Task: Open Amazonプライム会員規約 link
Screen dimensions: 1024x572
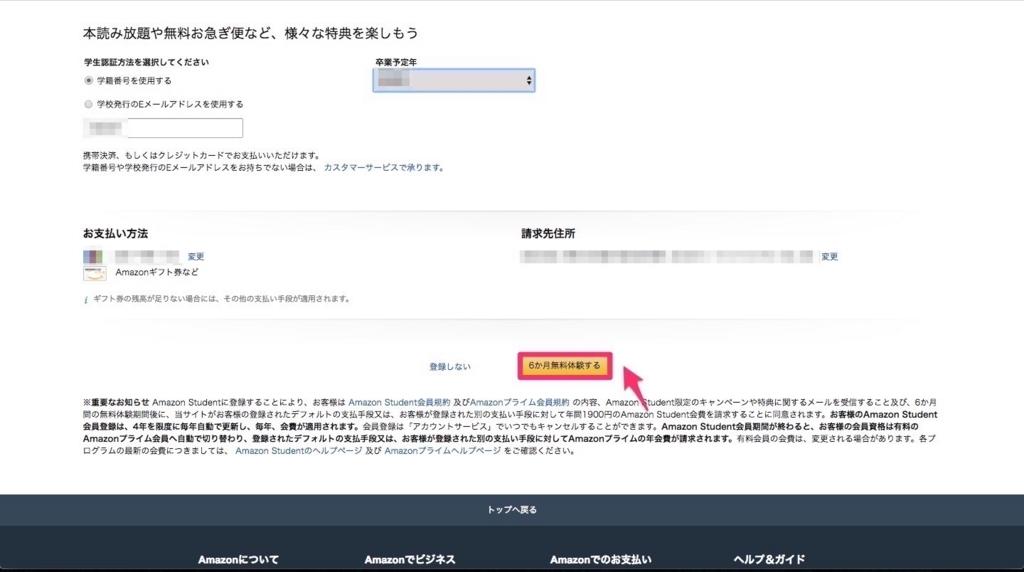Action: 519,402
